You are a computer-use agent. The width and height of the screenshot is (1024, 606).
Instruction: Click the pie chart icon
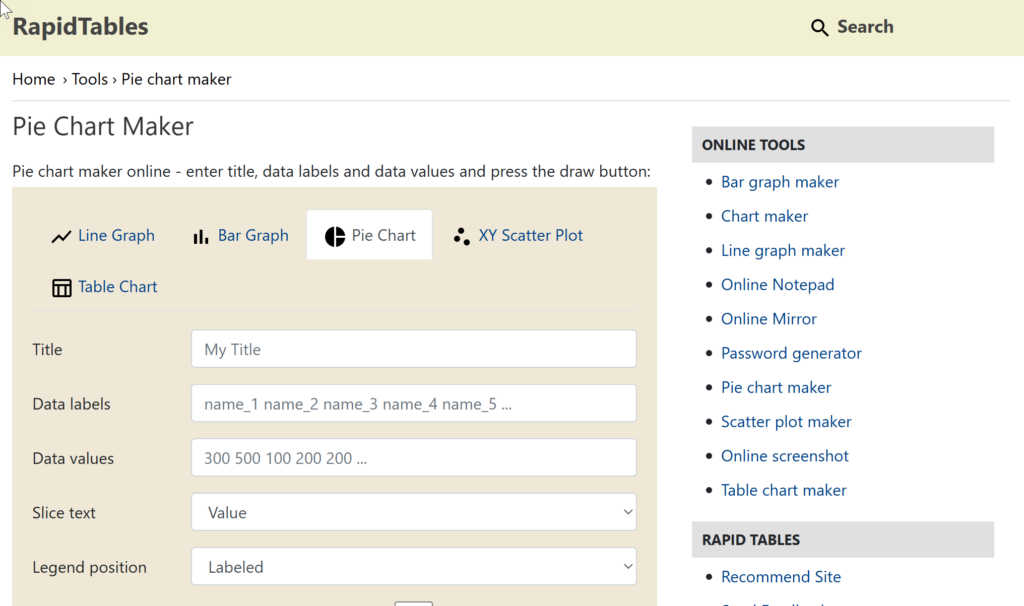click(x=335, y=237)
